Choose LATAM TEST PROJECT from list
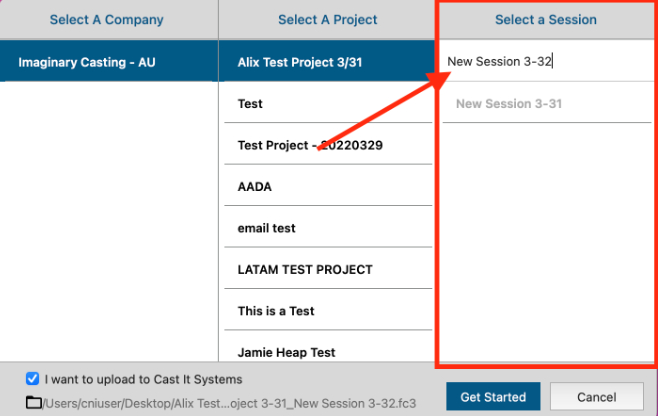The height and width of the screenshot is (416, 658). pyautogui.click(x=305, y=269)
